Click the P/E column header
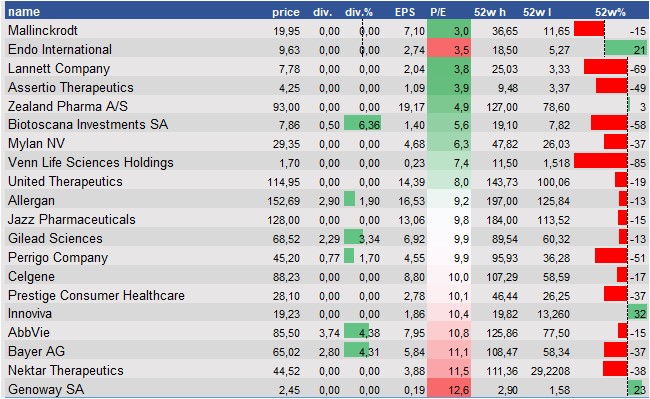650x399 pixels. pyautogui.click(x=438, y=12)
